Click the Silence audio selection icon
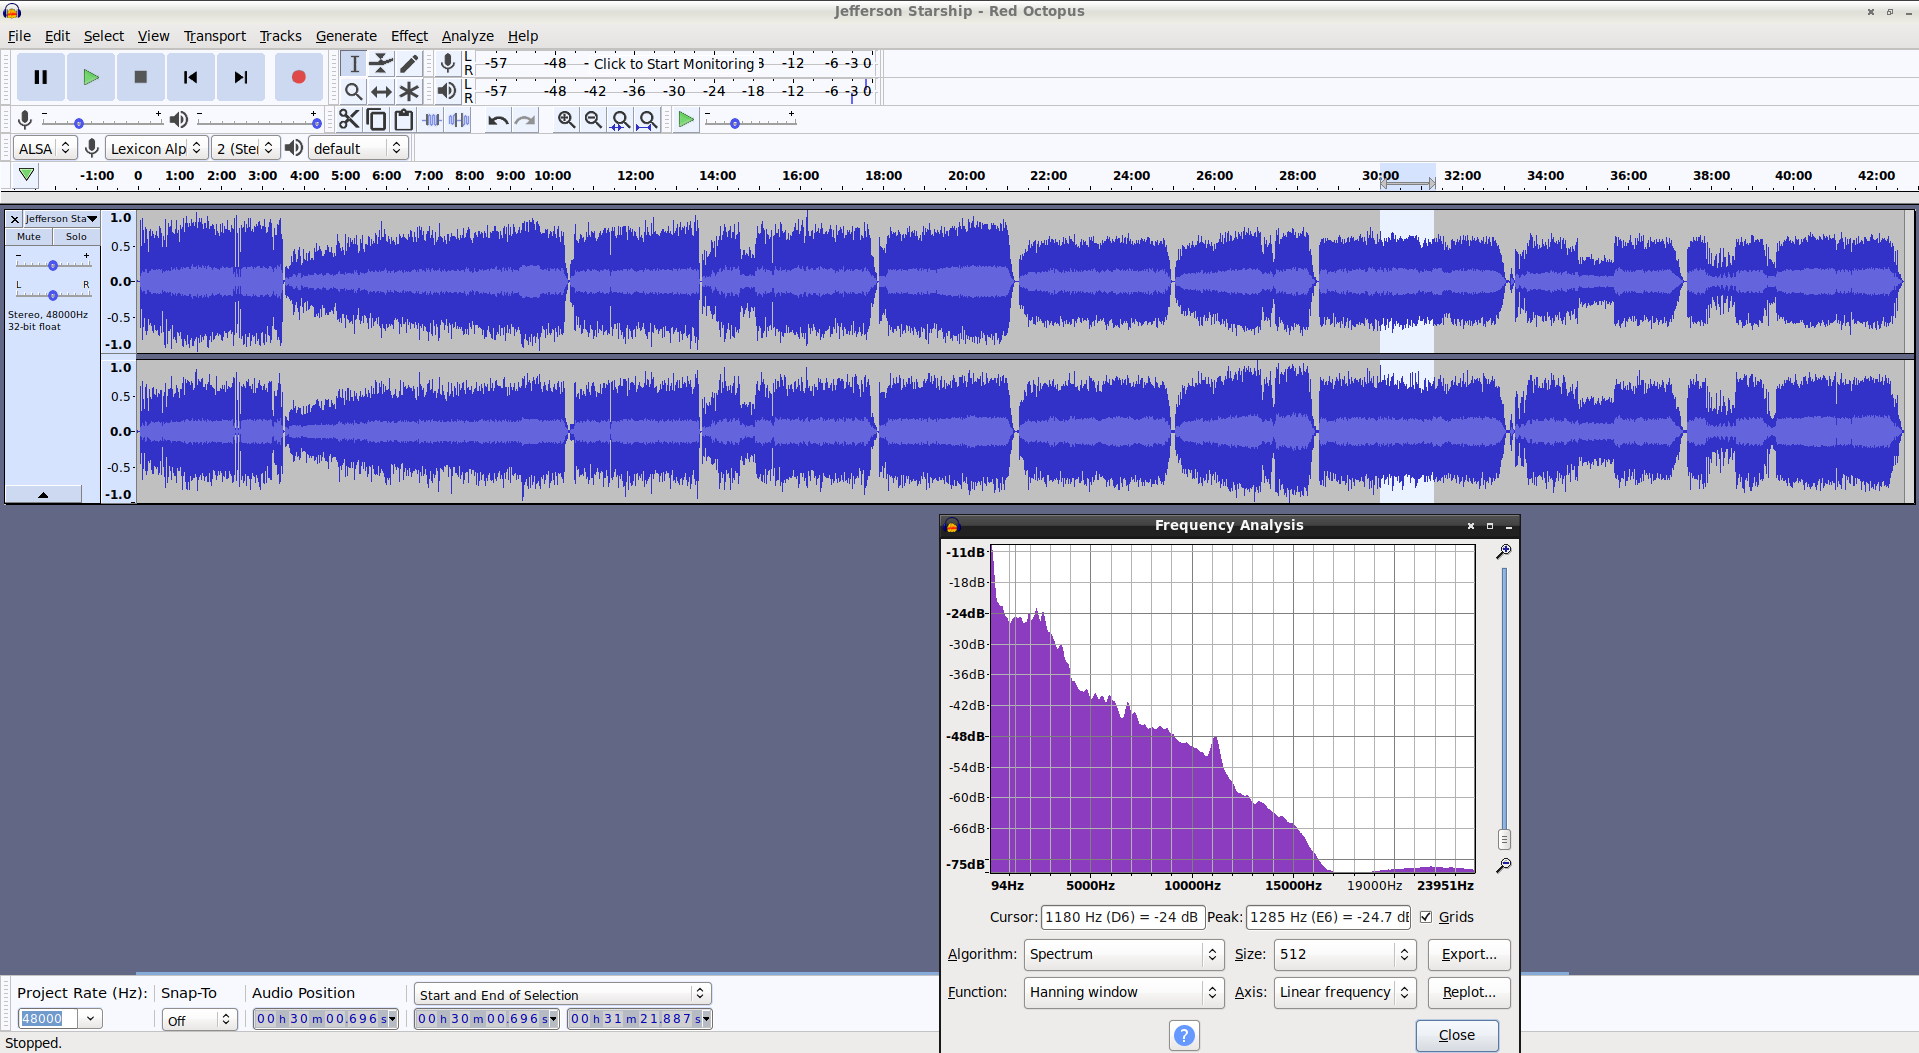Screen dimensions: 1919x1053 pyautogui.click(x=458, y=120)
